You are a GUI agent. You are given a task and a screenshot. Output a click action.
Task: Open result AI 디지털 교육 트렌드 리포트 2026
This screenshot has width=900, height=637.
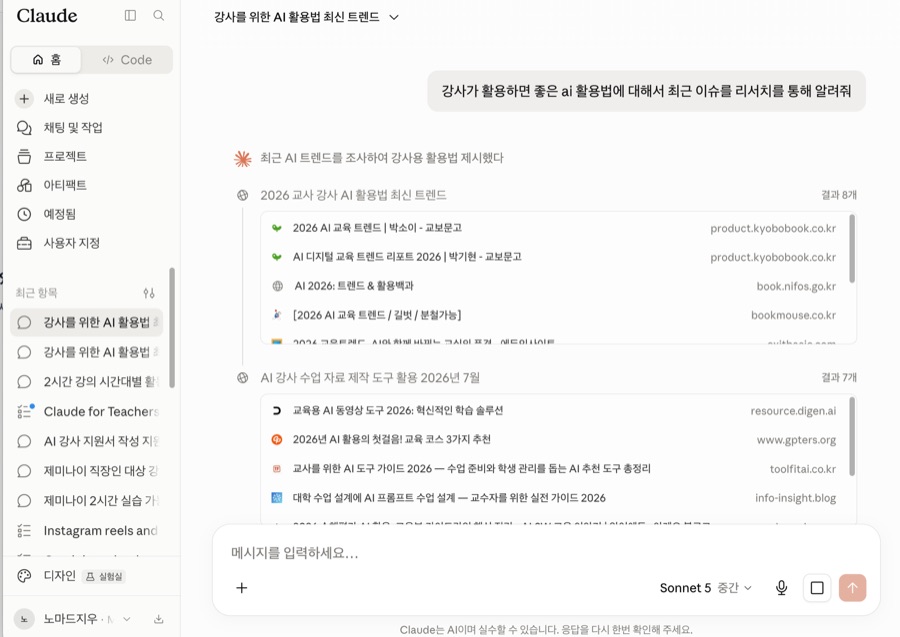pos(553,257)
